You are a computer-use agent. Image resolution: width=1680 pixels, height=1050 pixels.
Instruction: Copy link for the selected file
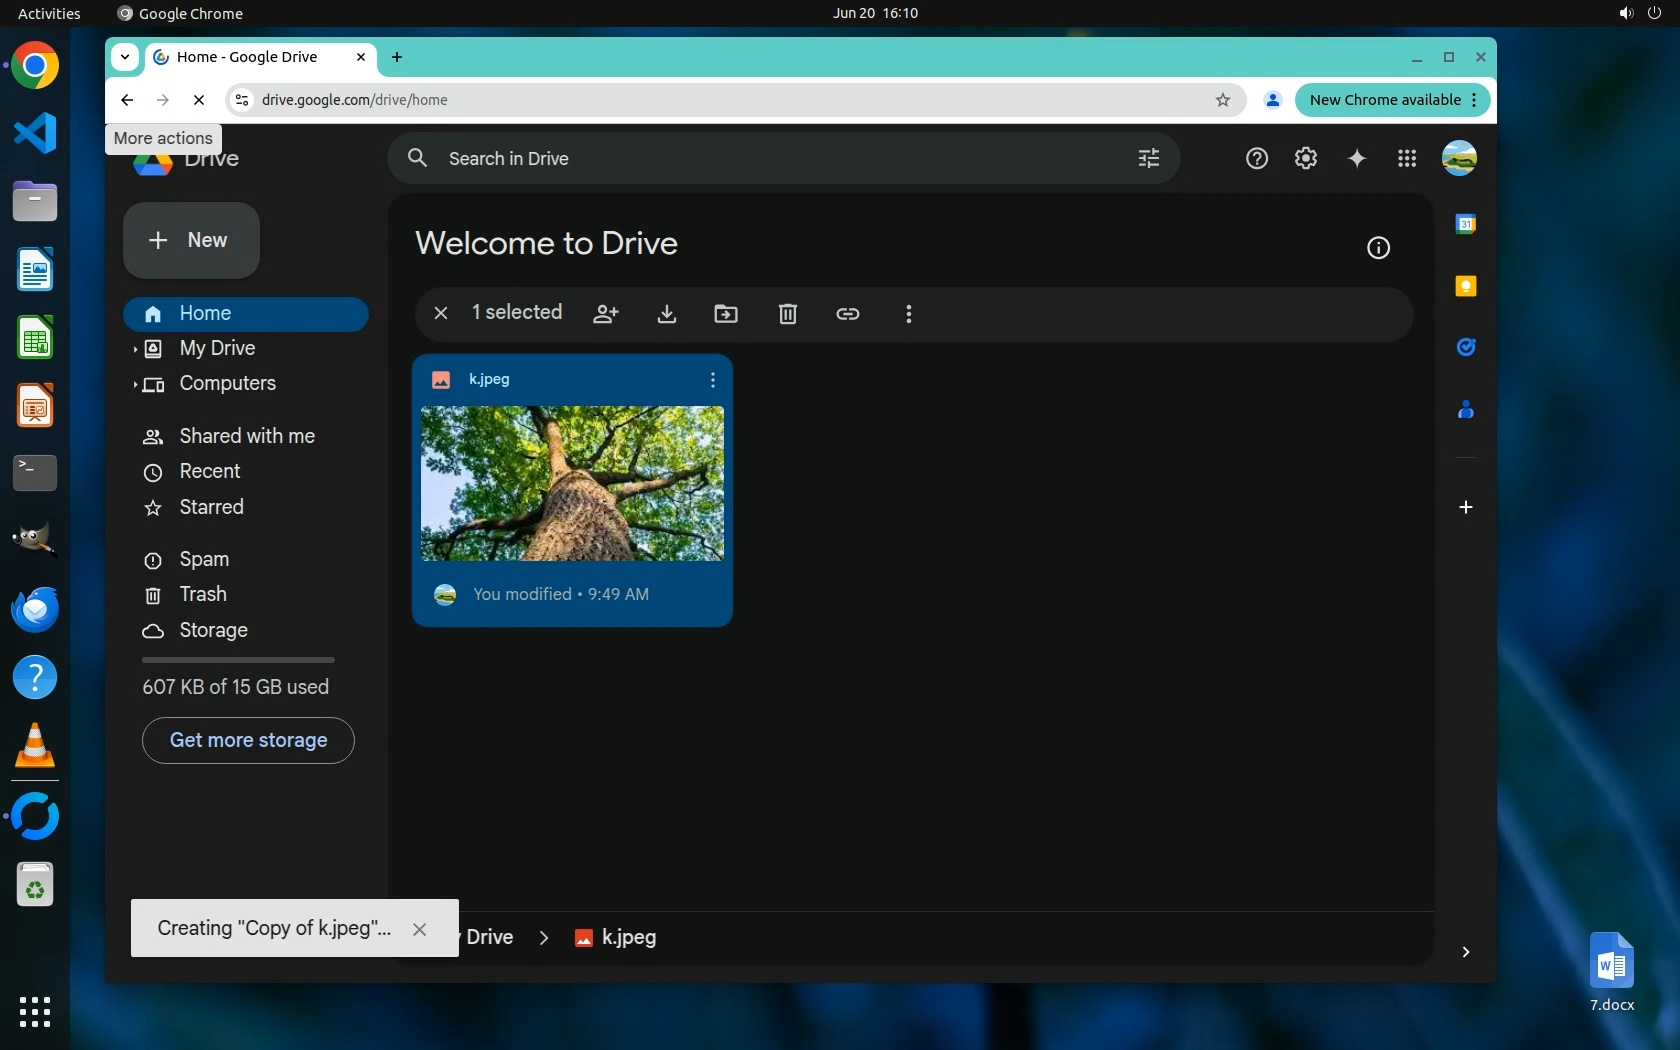pos(848,314)
